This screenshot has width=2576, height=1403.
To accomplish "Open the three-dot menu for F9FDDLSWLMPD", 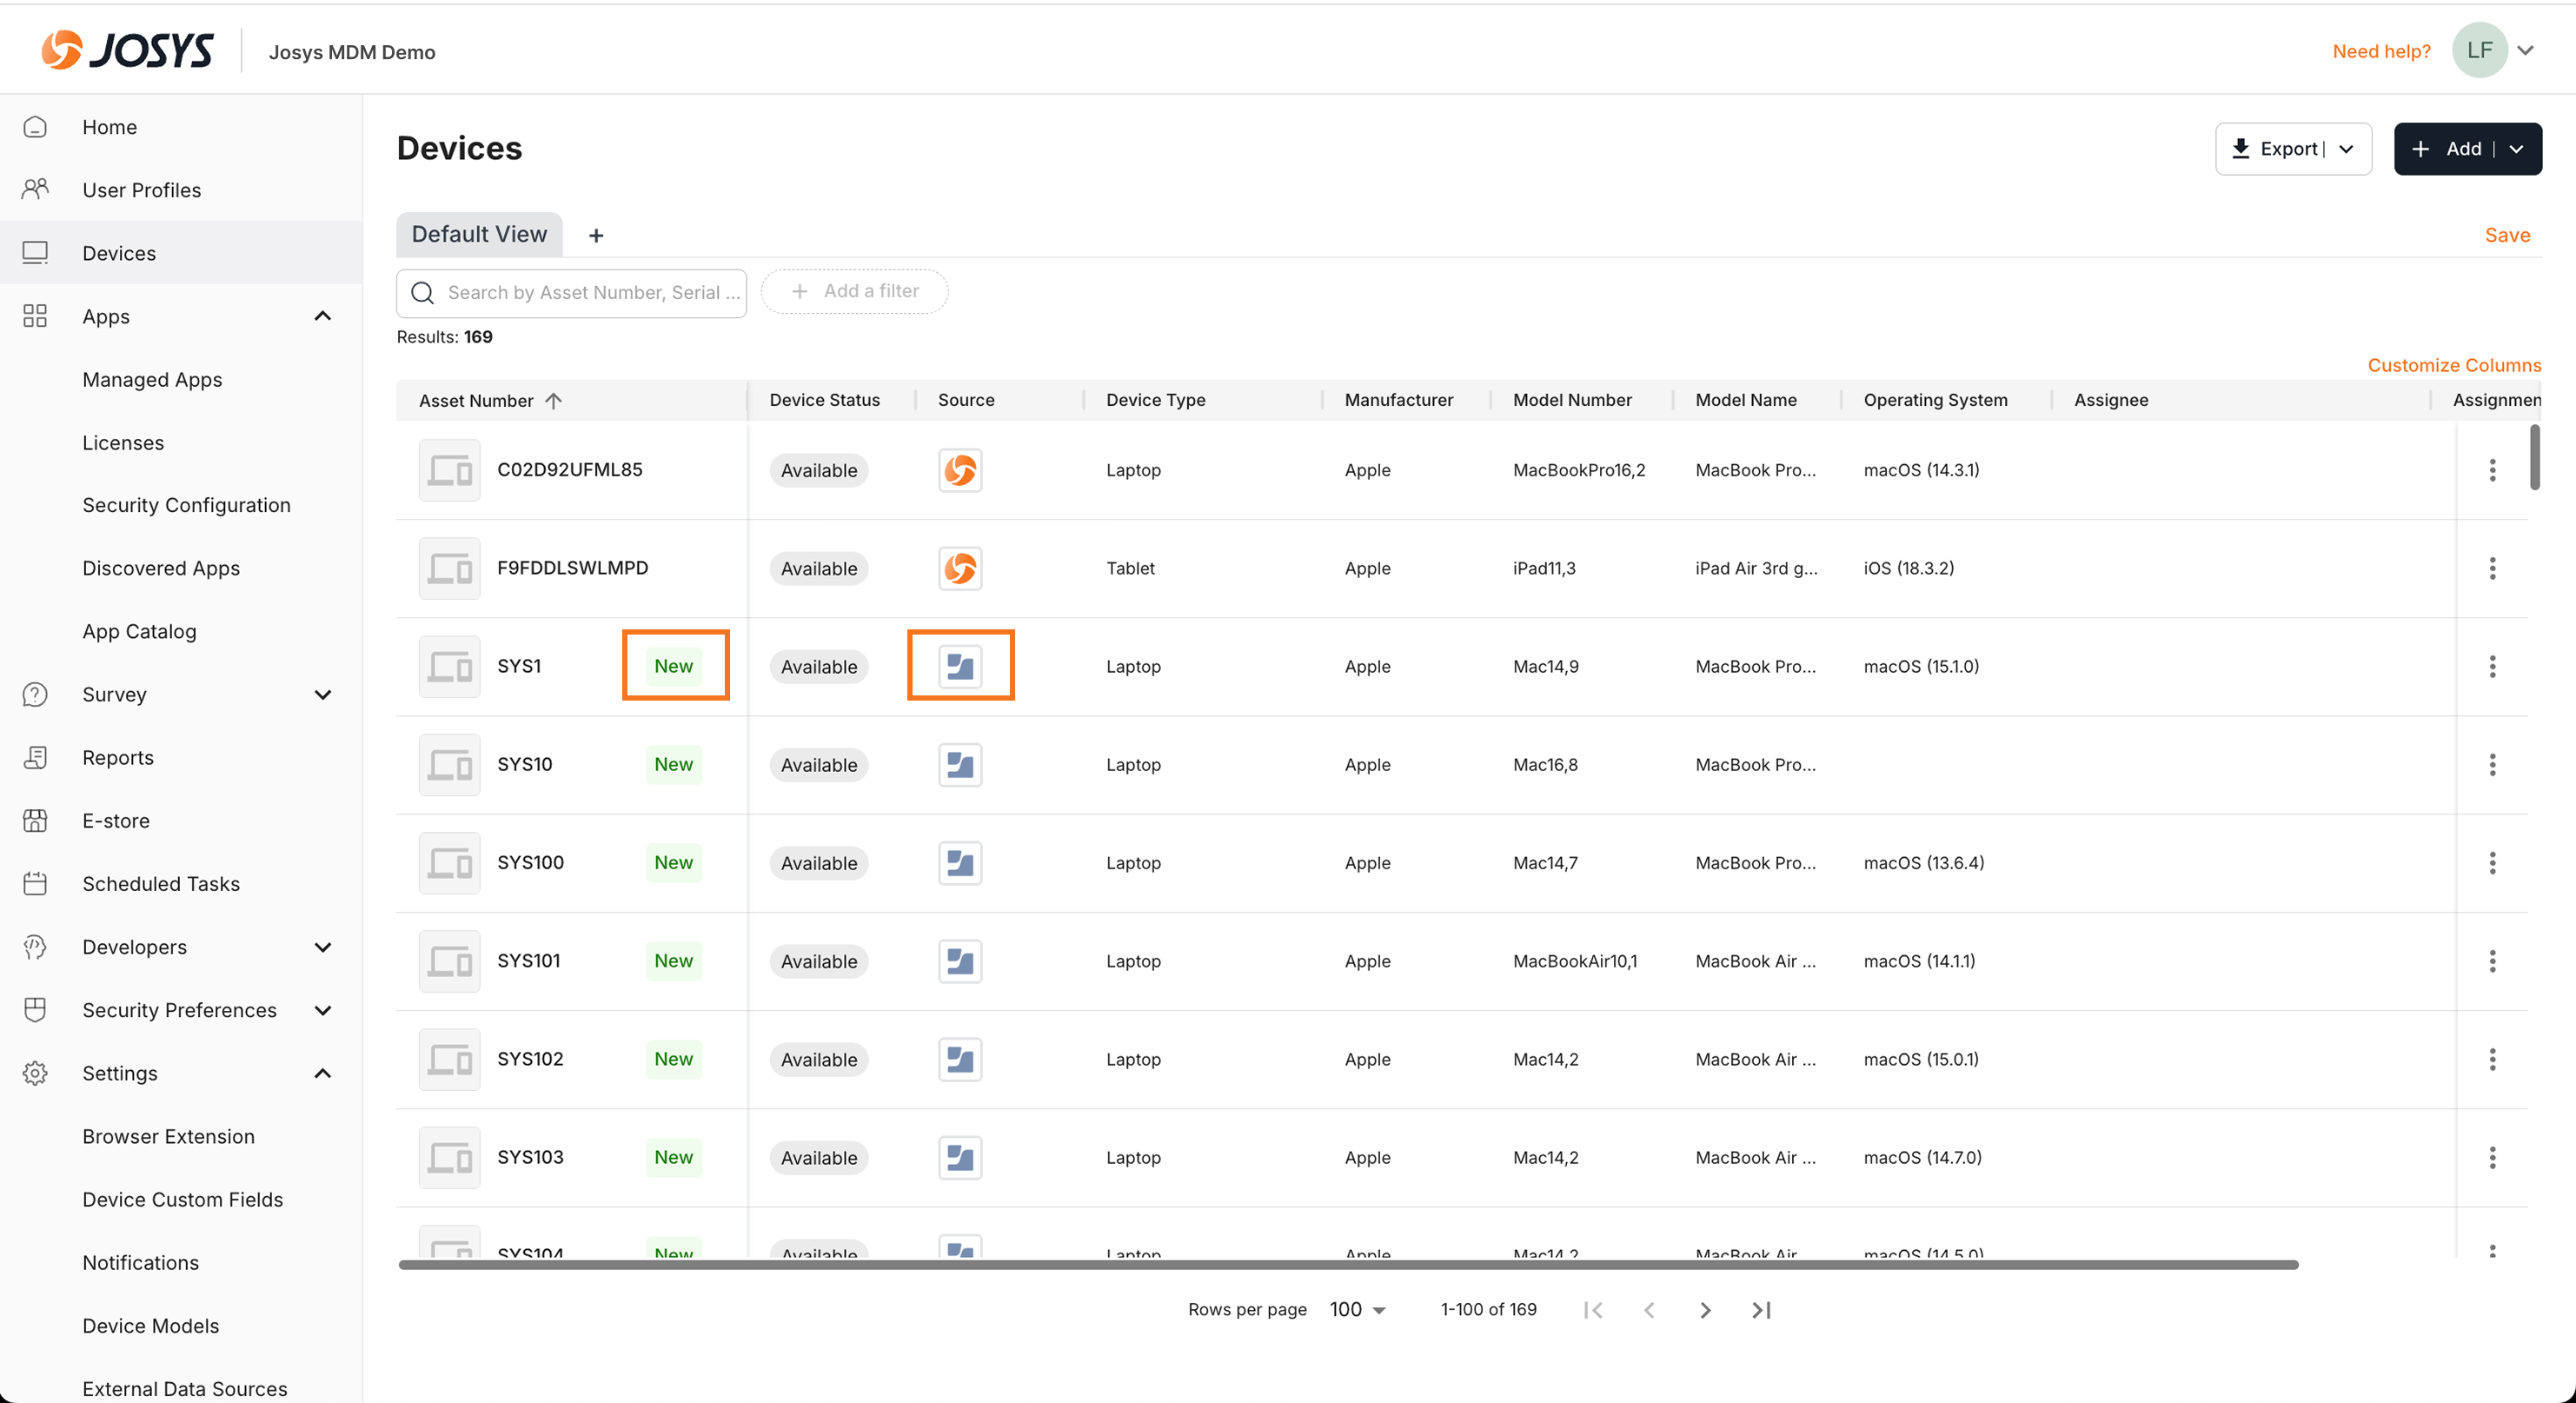I will [2492, 568].
